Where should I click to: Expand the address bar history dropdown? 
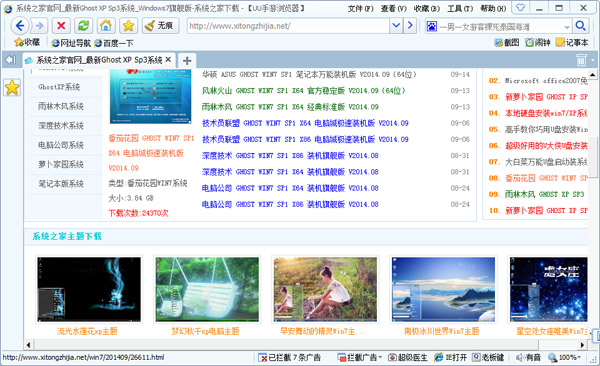point(396,26)
